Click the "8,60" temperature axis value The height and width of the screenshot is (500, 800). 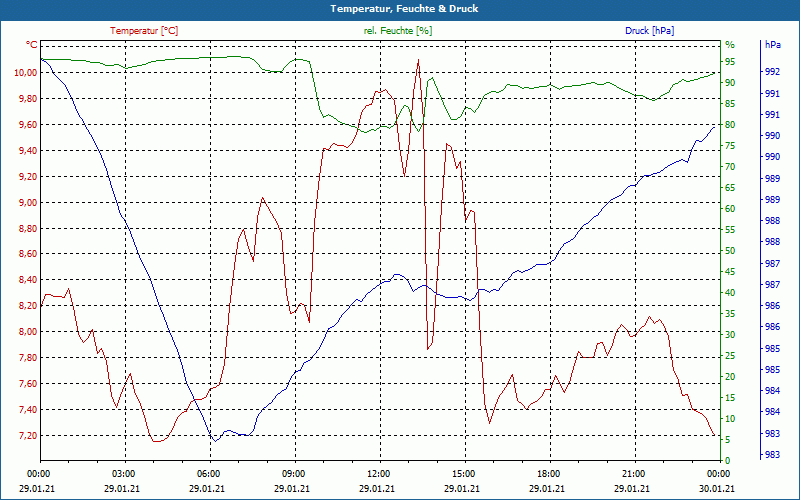[x=28, y=254]
